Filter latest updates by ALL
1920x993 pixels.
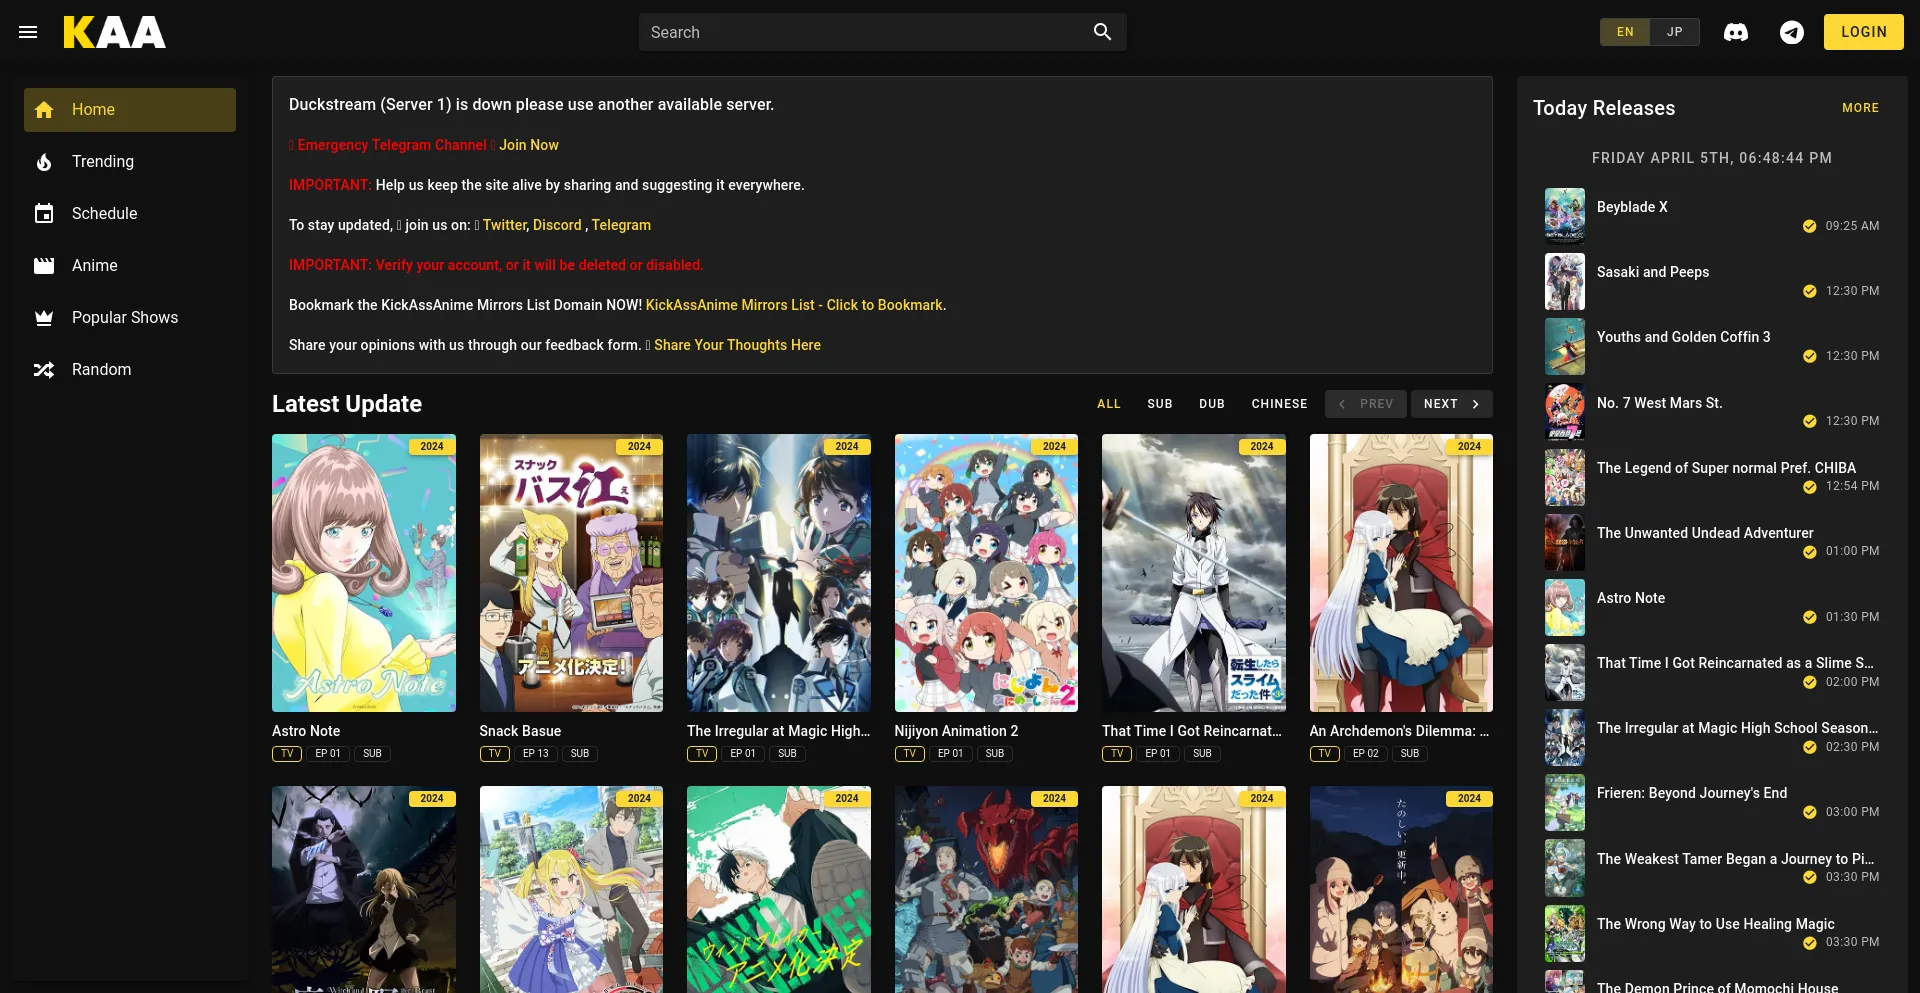[1109, 404]
